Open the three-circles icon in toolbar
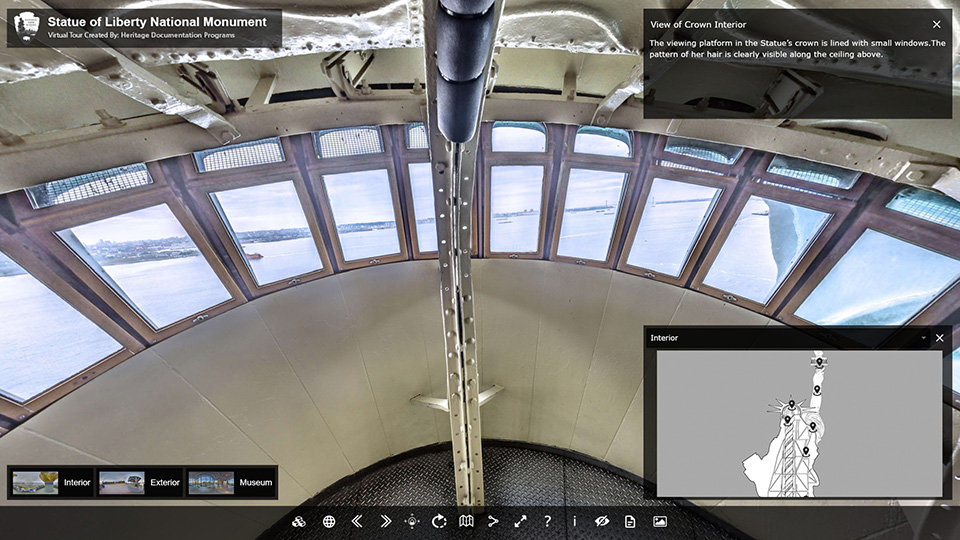Screen dimensions: 960x540 [299, 521]
